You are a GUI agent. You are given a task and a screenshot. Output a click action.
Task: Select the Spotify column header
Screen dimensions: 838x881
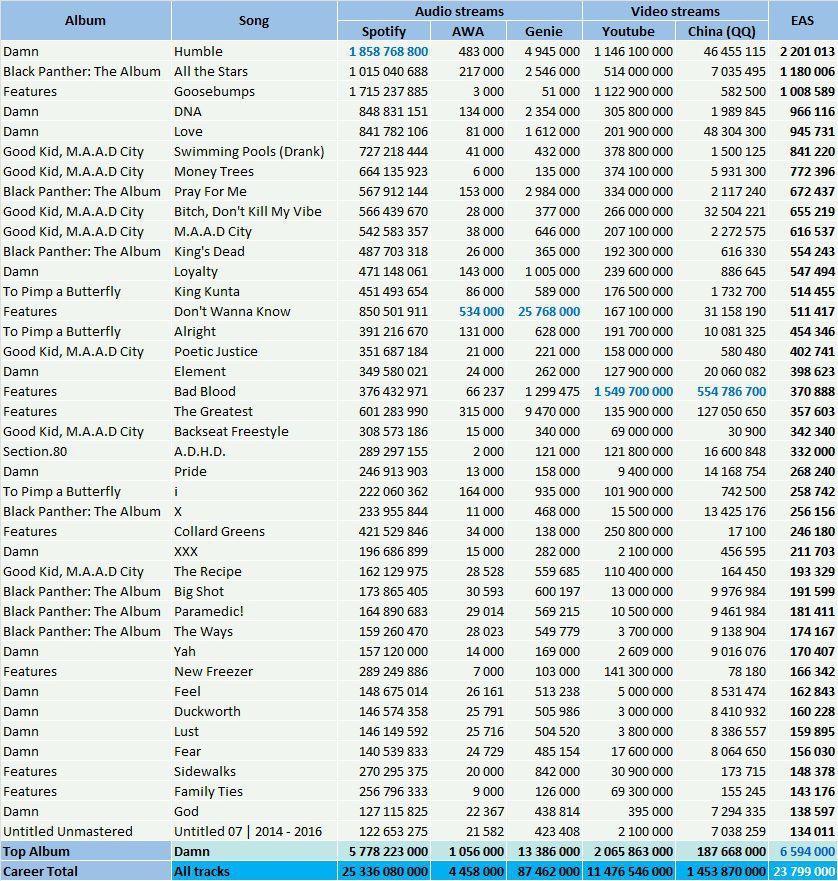click(384, 31)
